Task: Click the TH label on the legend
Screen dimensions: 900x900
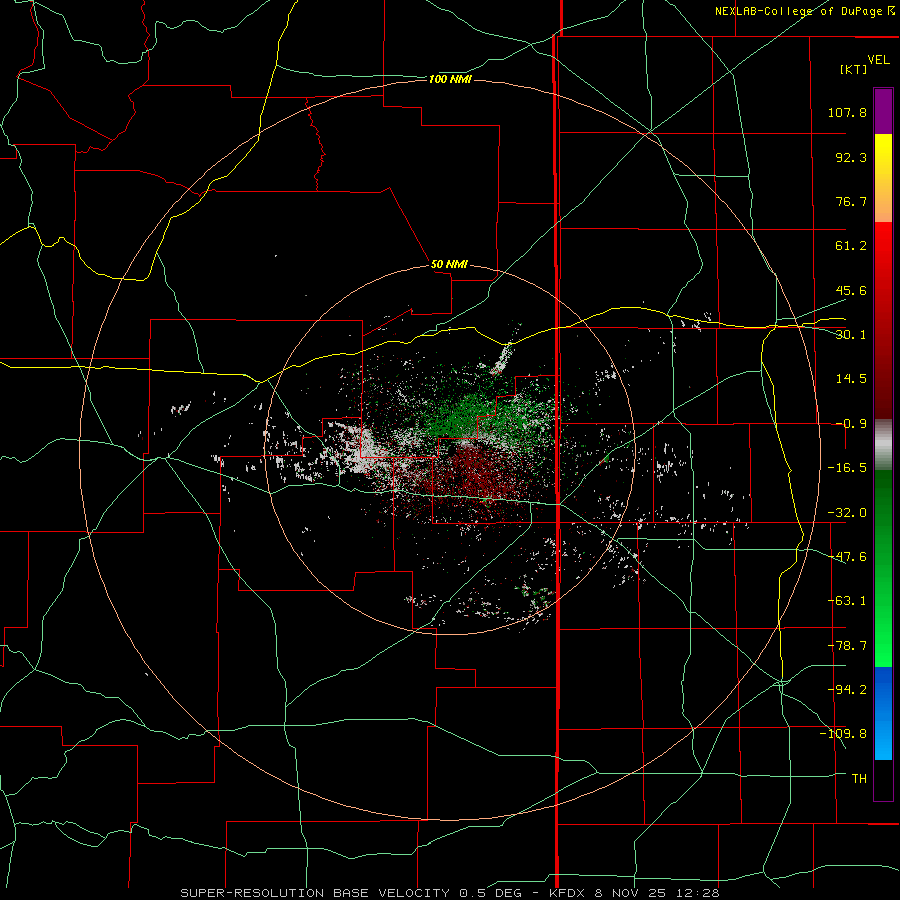Action: [859, 779]
